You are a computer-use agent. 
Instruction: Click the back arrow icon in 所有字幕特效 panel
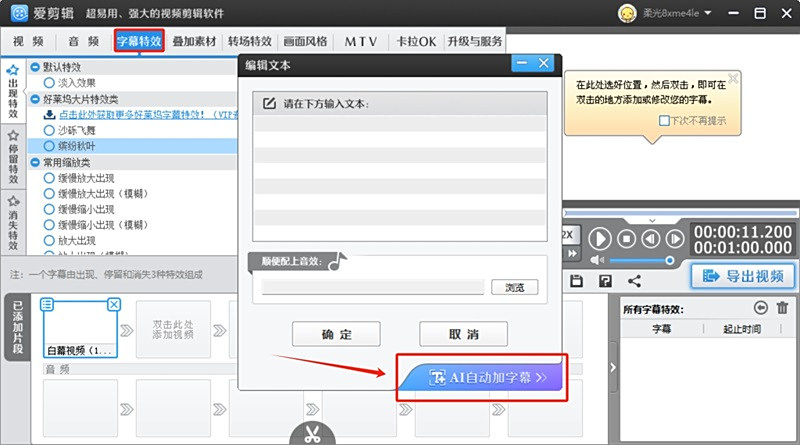(x=761, y=308)
